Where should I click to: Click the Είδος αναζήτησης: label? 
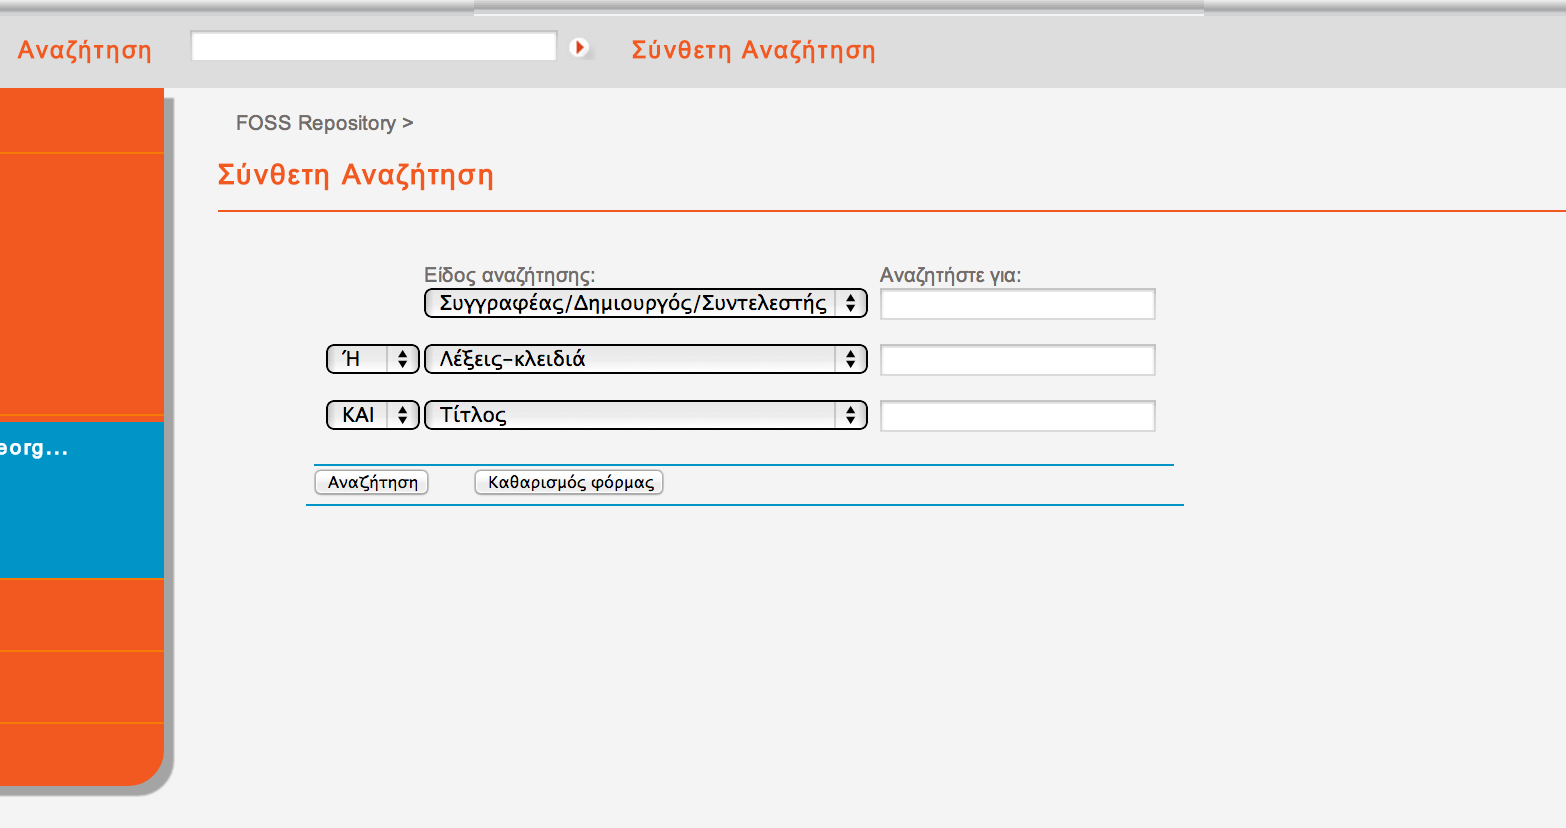(x=510, y=275)
